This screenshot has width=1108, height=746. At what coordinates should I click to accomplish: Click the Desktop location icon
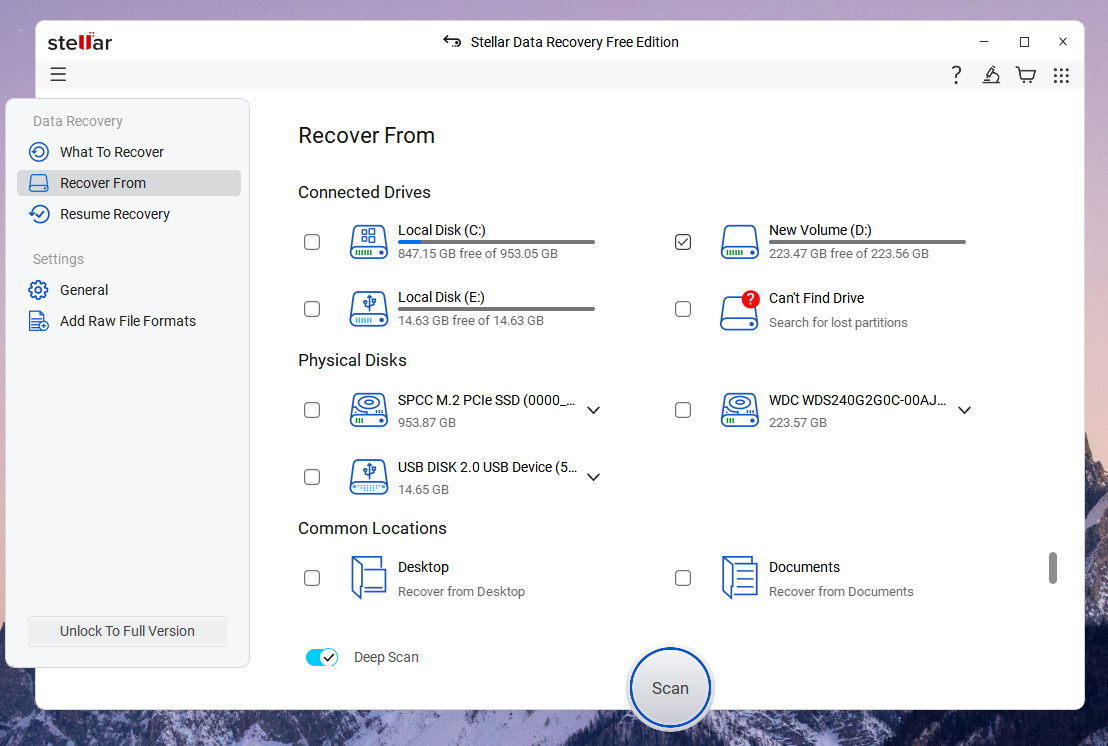pos(368,578)
